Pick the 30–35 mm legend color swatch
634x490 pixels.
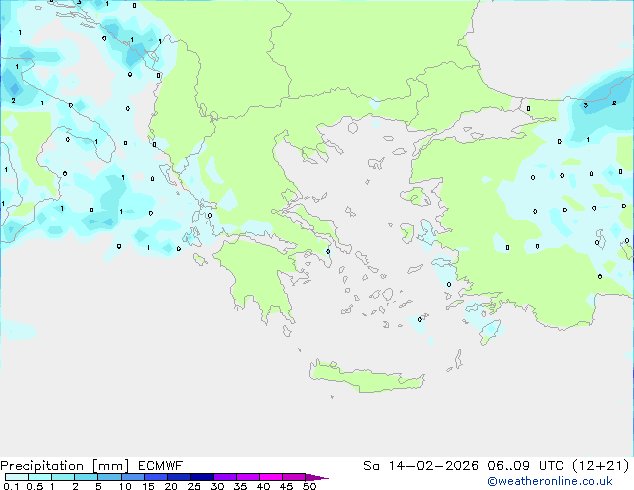point(225,477)
